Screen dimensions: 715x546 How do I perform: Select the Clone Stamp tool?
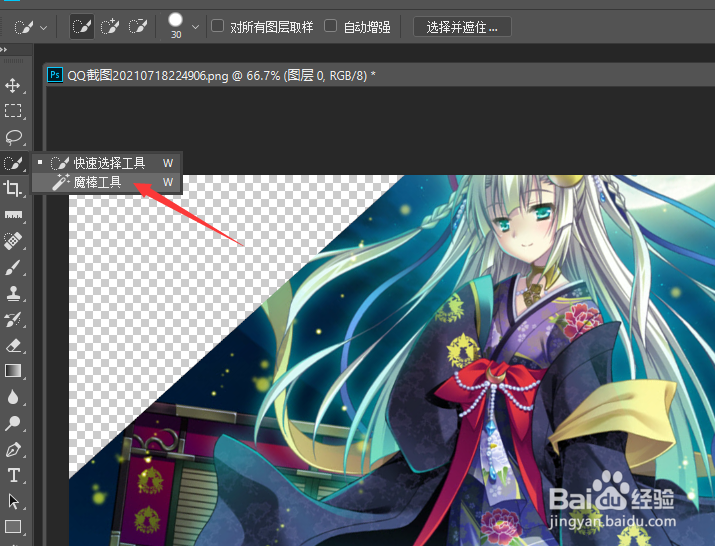13,293
